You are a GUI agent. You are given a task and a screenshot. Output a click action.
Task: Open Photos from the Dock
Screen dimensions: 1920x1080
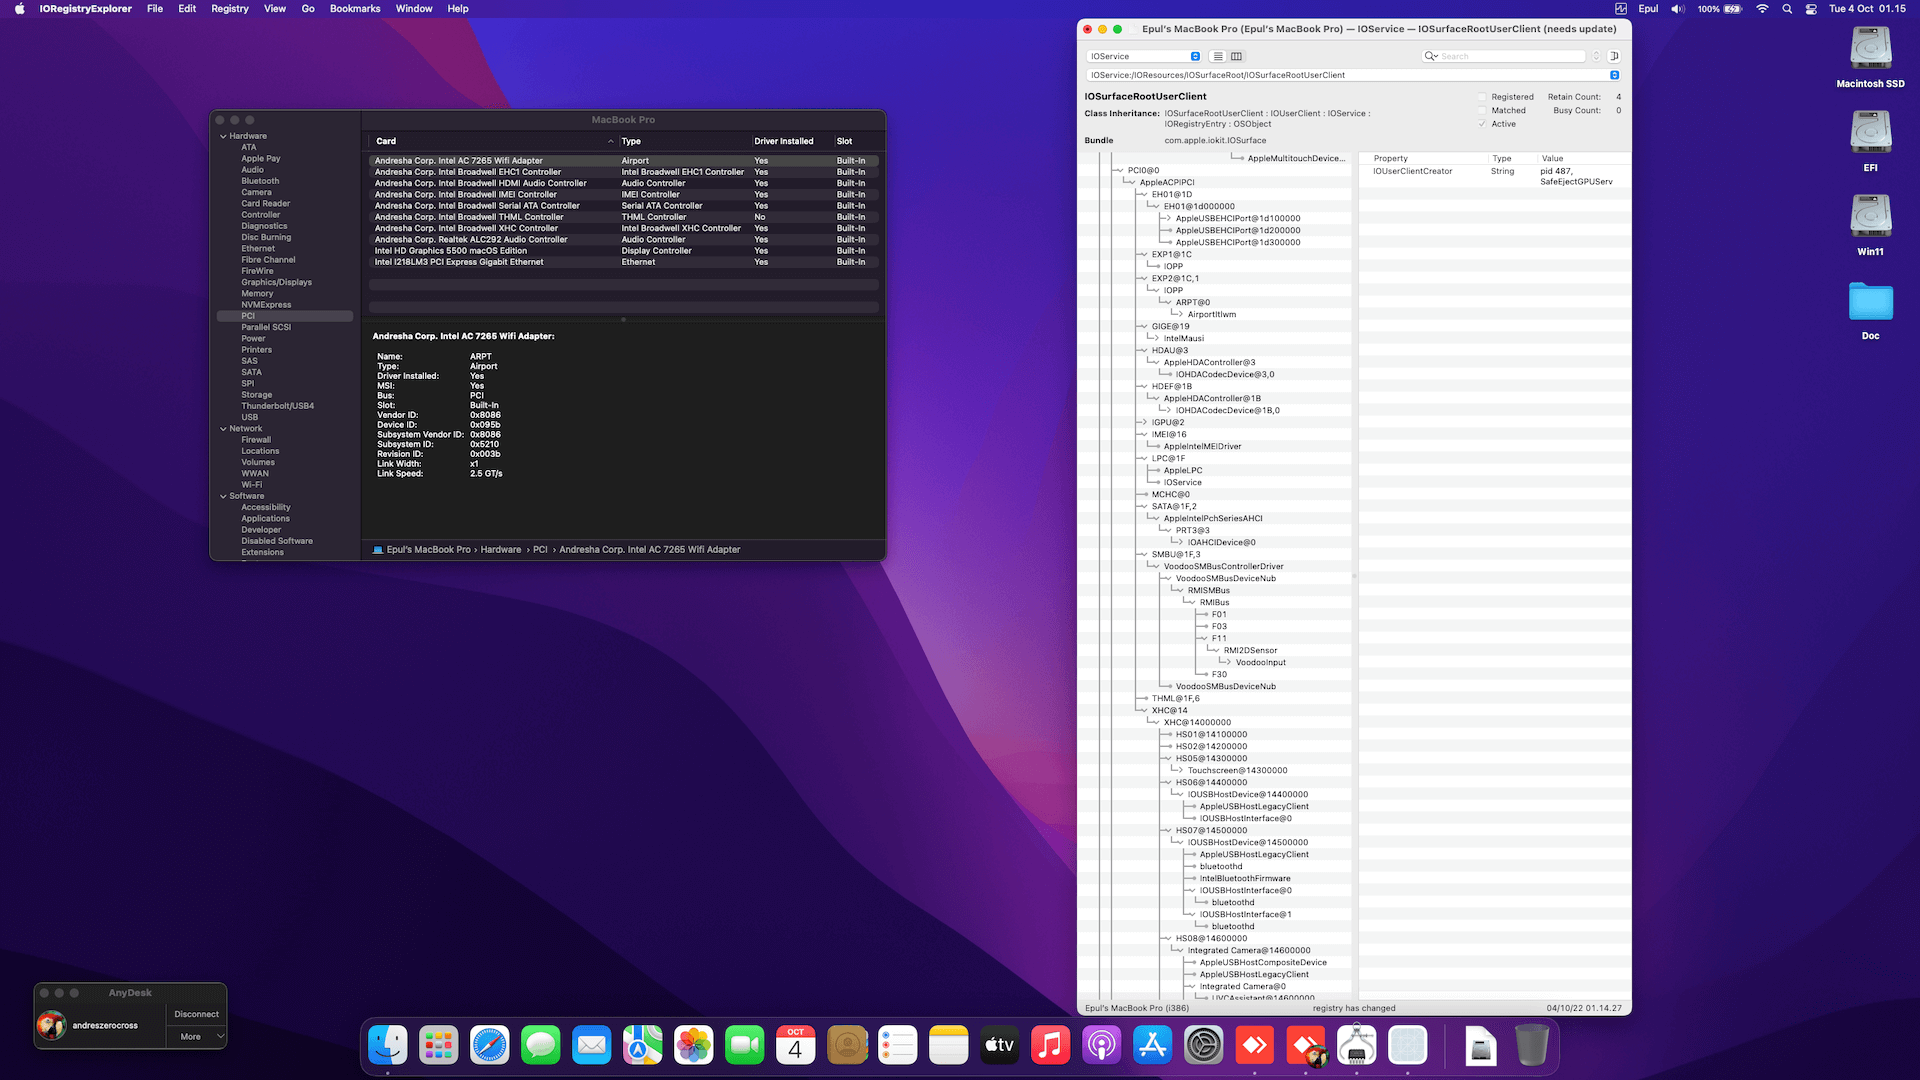click(694, 1046)
